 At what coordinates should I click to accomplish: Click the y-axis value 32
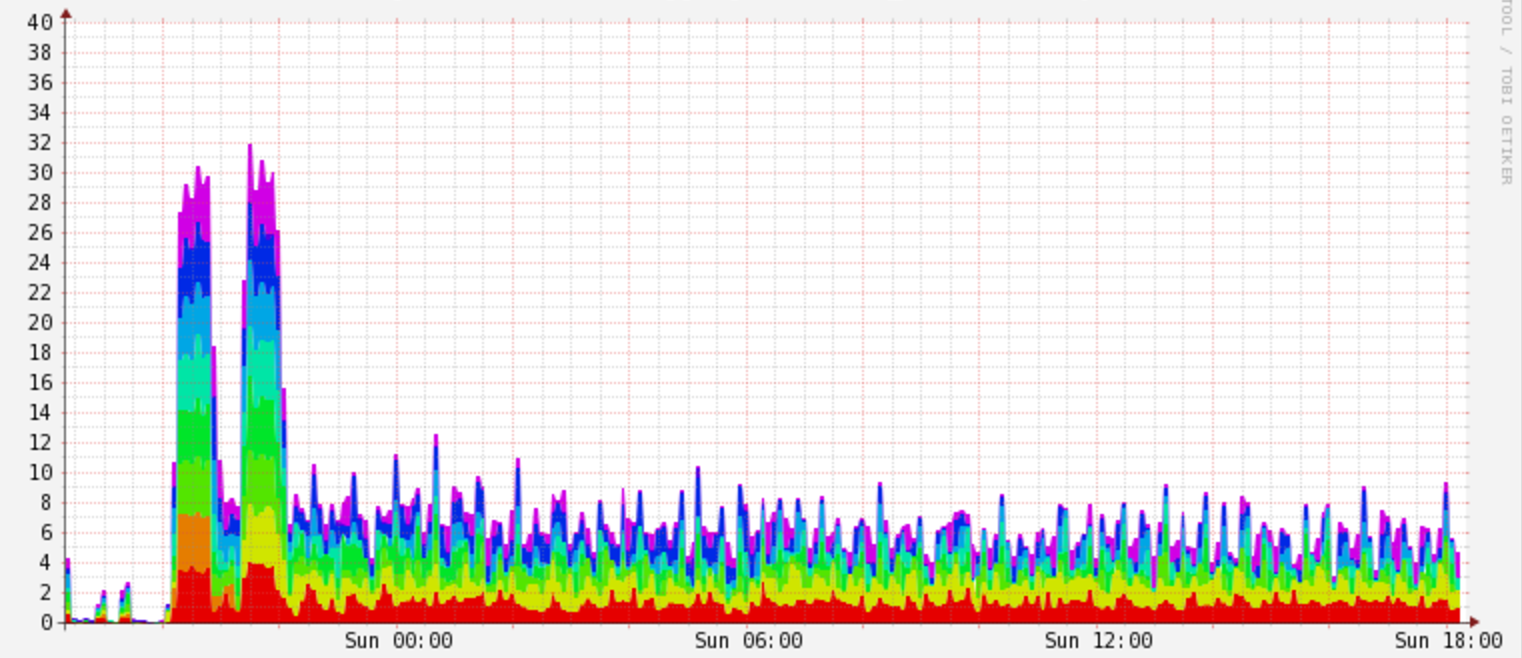[x=39, y=142]
